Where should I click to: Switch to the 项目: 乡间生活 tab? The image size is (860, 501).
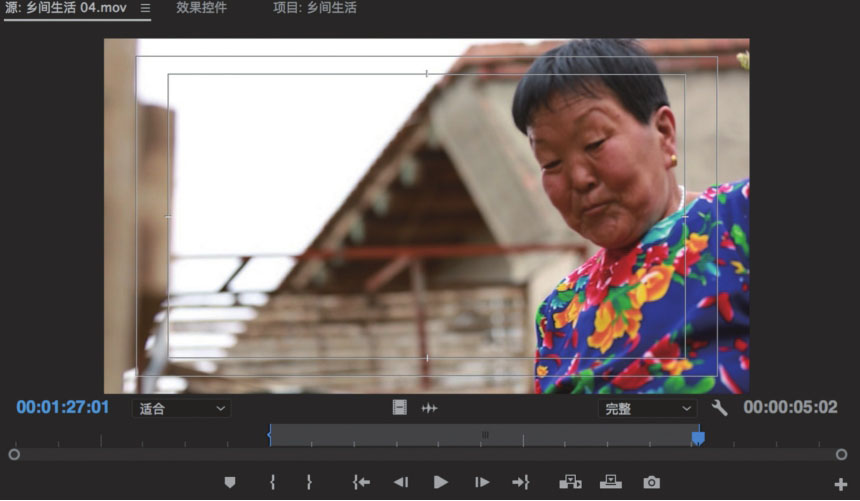pyautogui.click(x=315, y=8)
